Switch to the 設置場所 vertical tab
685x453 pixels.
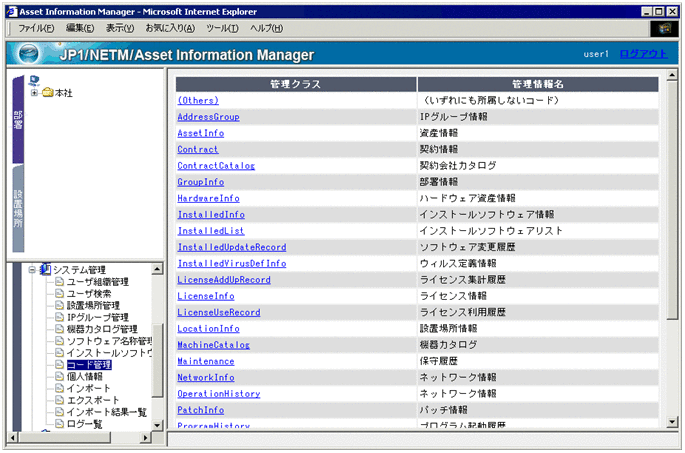pos(18,210)
